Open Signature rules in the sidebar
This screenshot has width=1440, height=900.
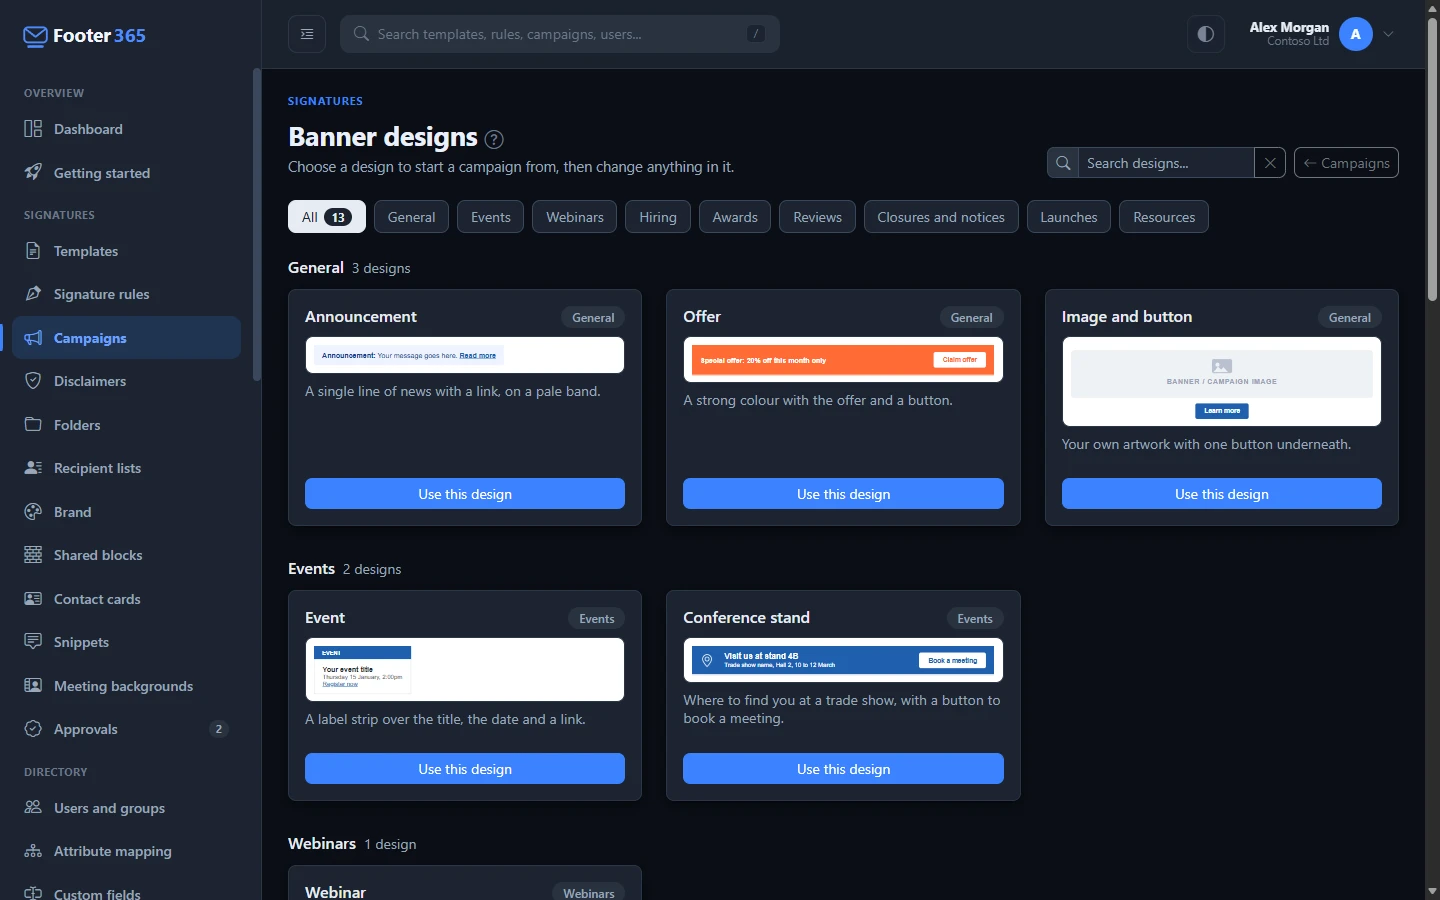point(126,294)
